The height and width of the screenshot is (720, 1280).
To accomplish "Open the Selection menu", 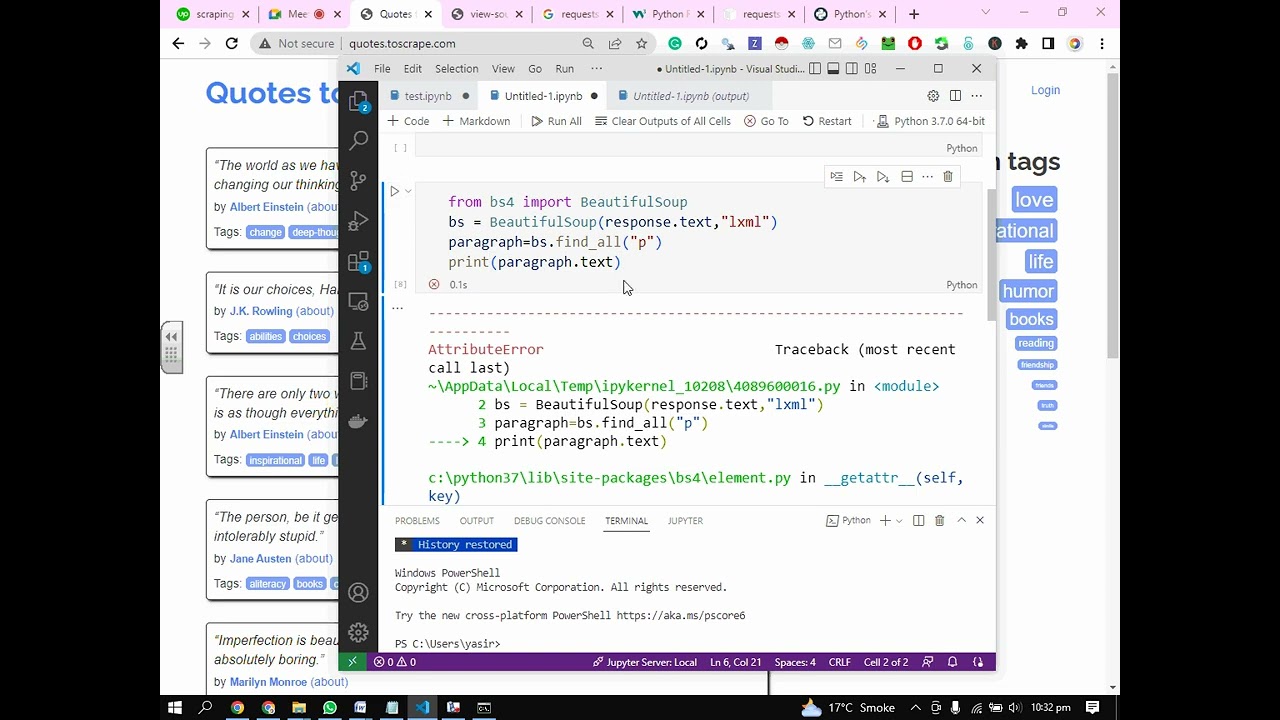I will [456, 69].
